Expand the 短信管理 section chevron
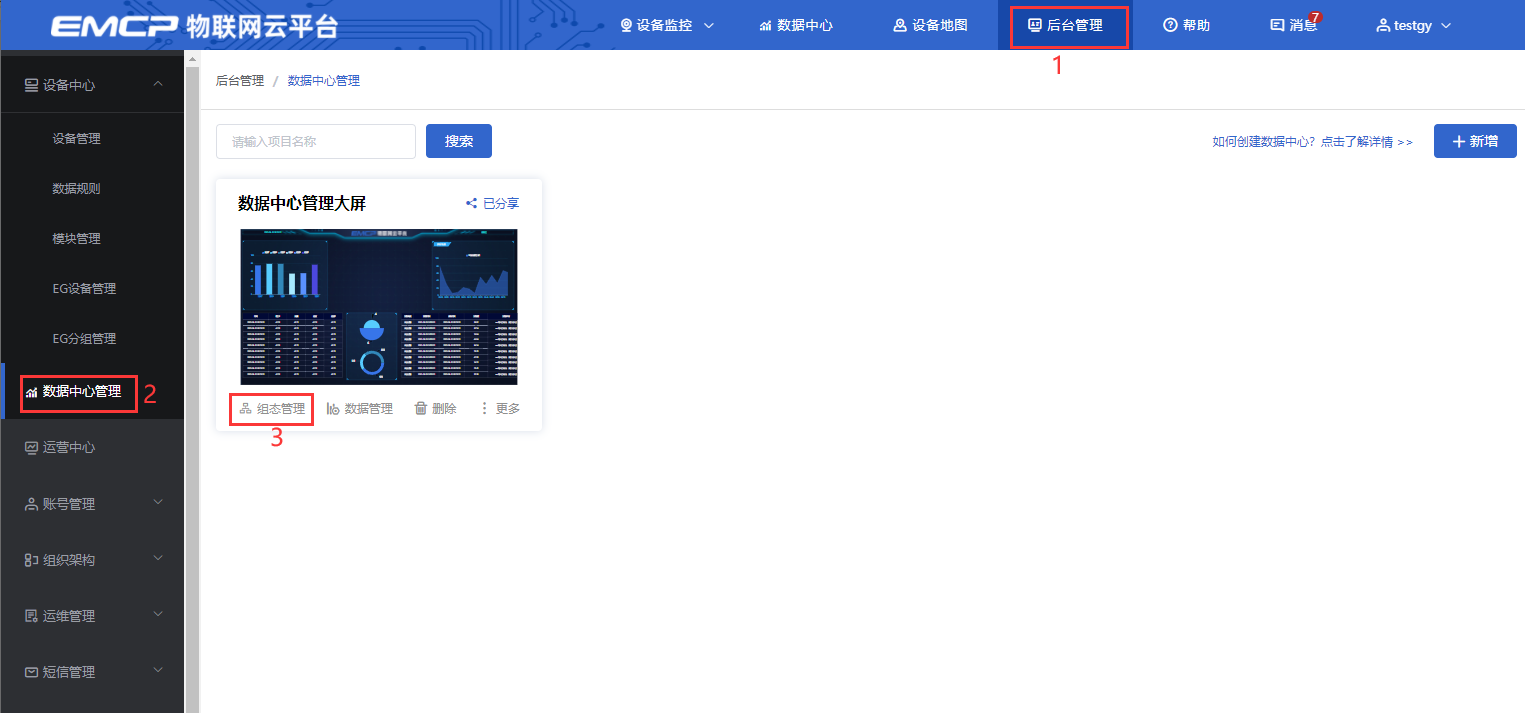Image resolution: width=1525 pixels, height=713 pixels. [158, 670]
